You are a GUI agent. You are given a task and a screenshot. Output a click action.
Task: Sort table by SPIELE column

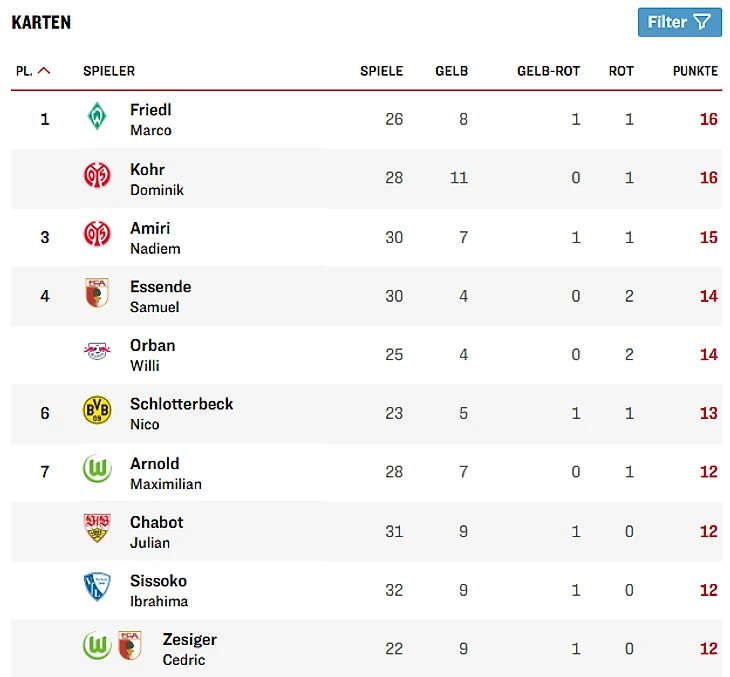tap(381, 71)
